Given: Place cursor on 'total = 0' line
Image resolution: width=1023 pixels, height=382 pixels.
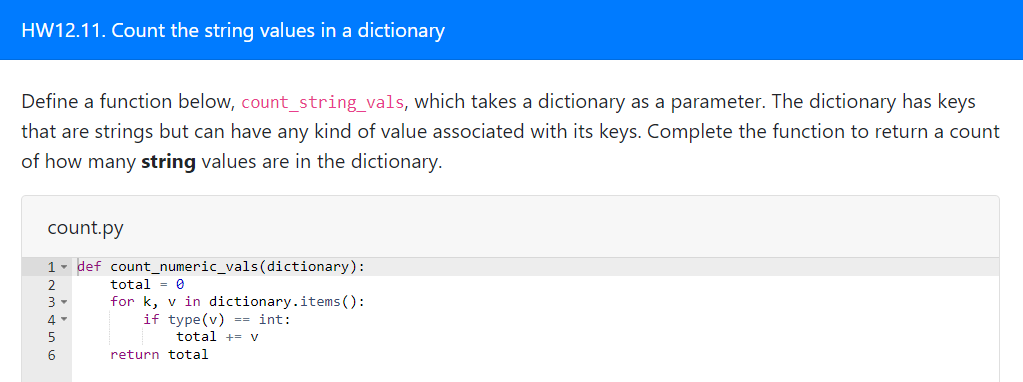Looking at the screenshot, I should pyautogui.click(x=147, y=284).
